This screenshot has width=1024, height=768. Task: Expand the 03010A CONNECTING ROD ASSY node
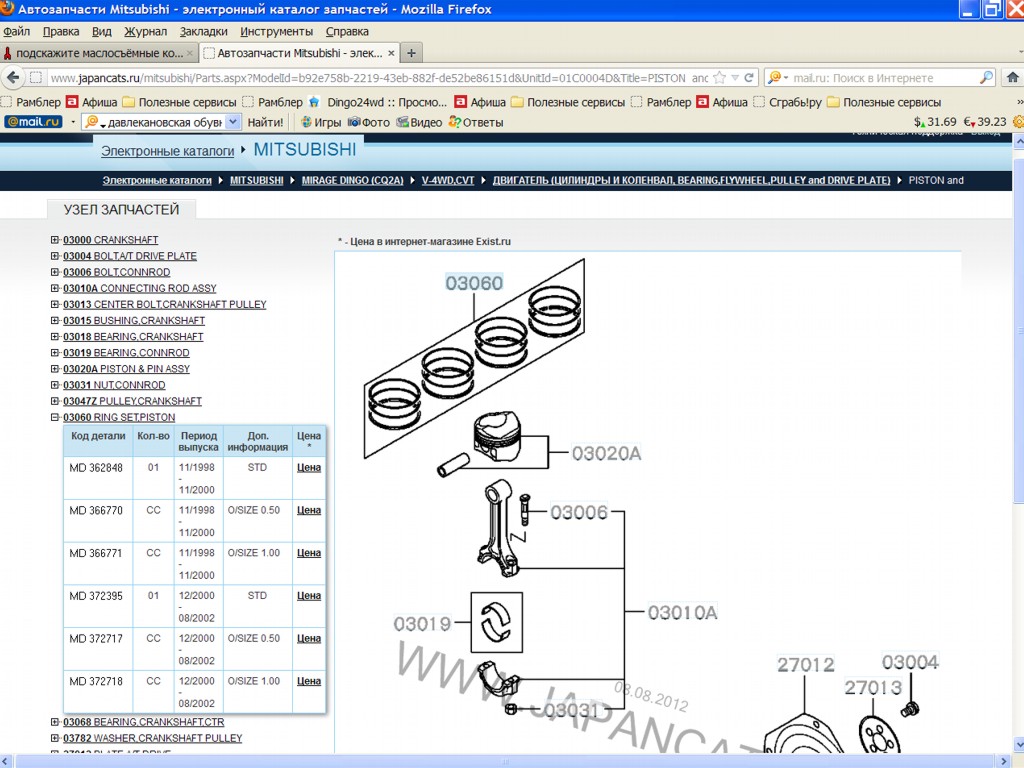click(55, 288)
